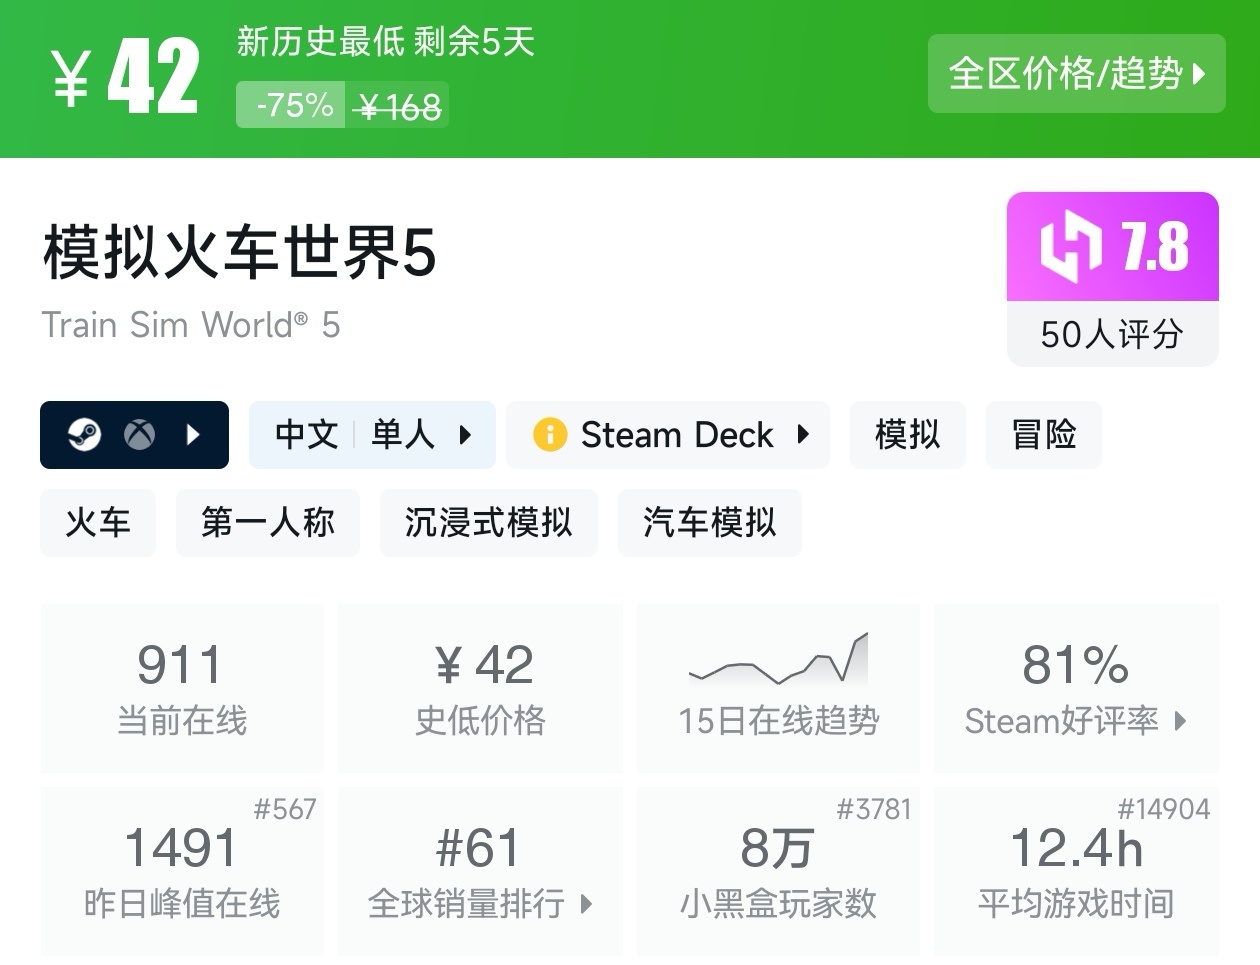Image resolution: width=1260 pixels, height=965 pixels.
Task: Click the -75% discount badge
Action: pos(292,105)
